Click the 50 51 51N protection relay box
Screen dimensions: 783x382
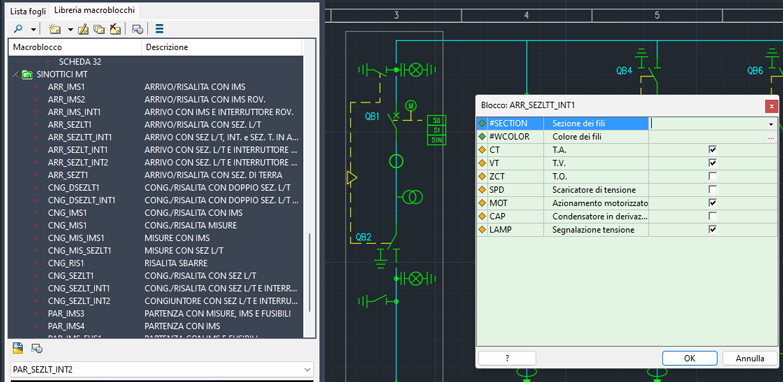436,130
